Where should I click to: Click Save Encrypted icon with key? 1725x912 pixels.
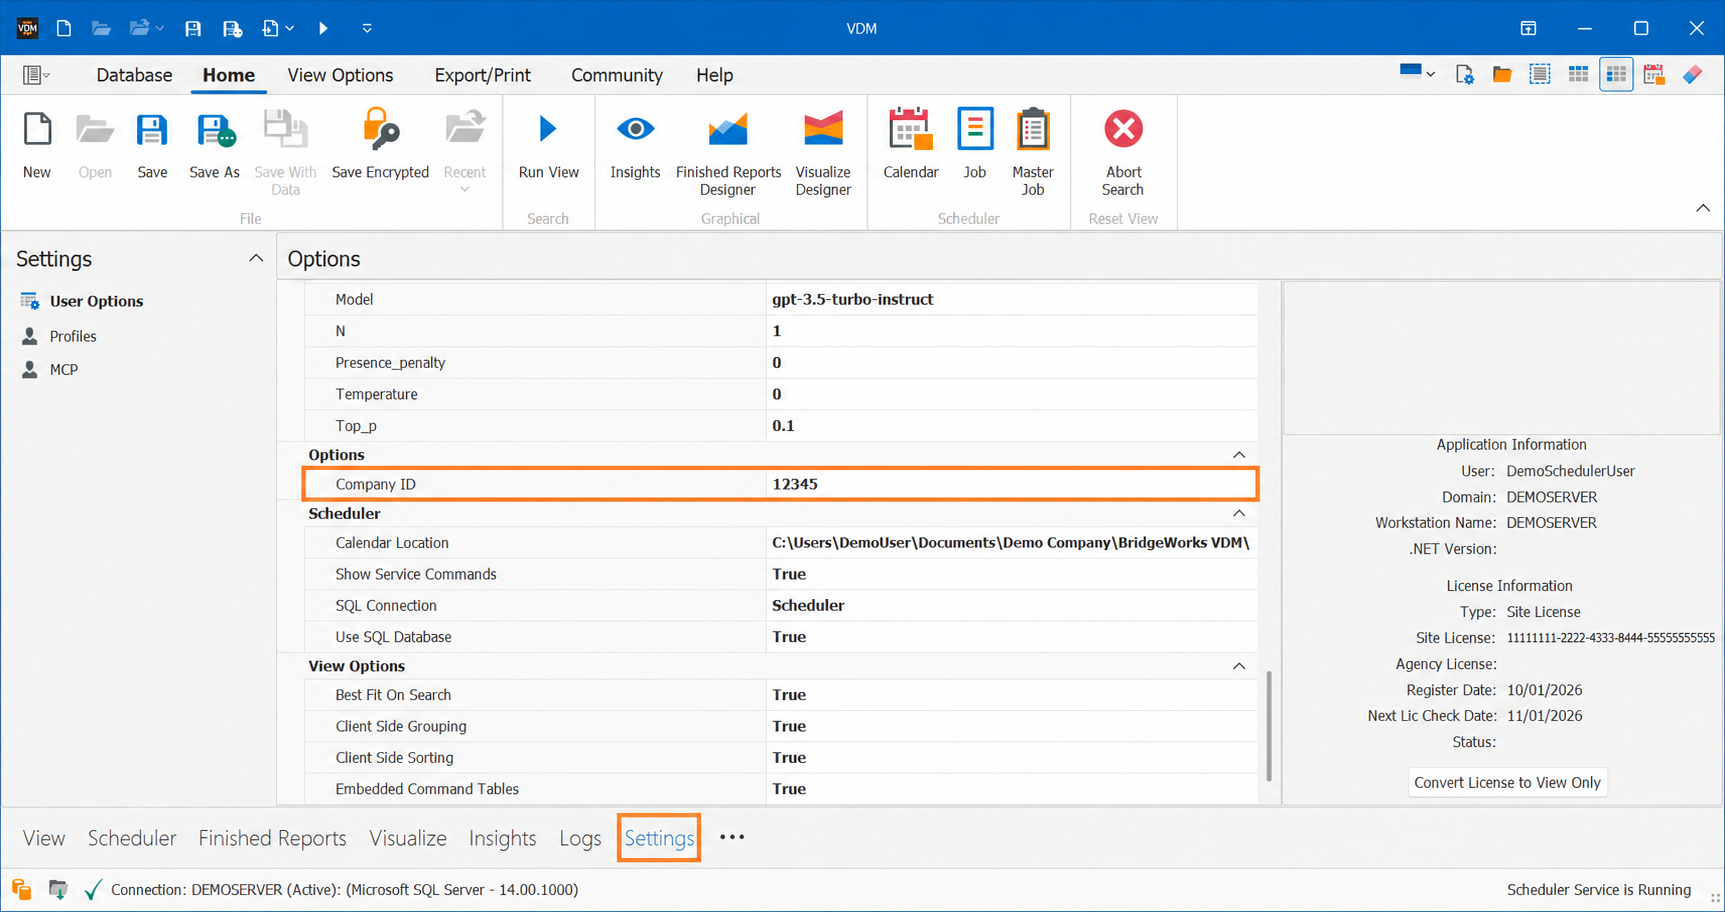pos(380,130)
